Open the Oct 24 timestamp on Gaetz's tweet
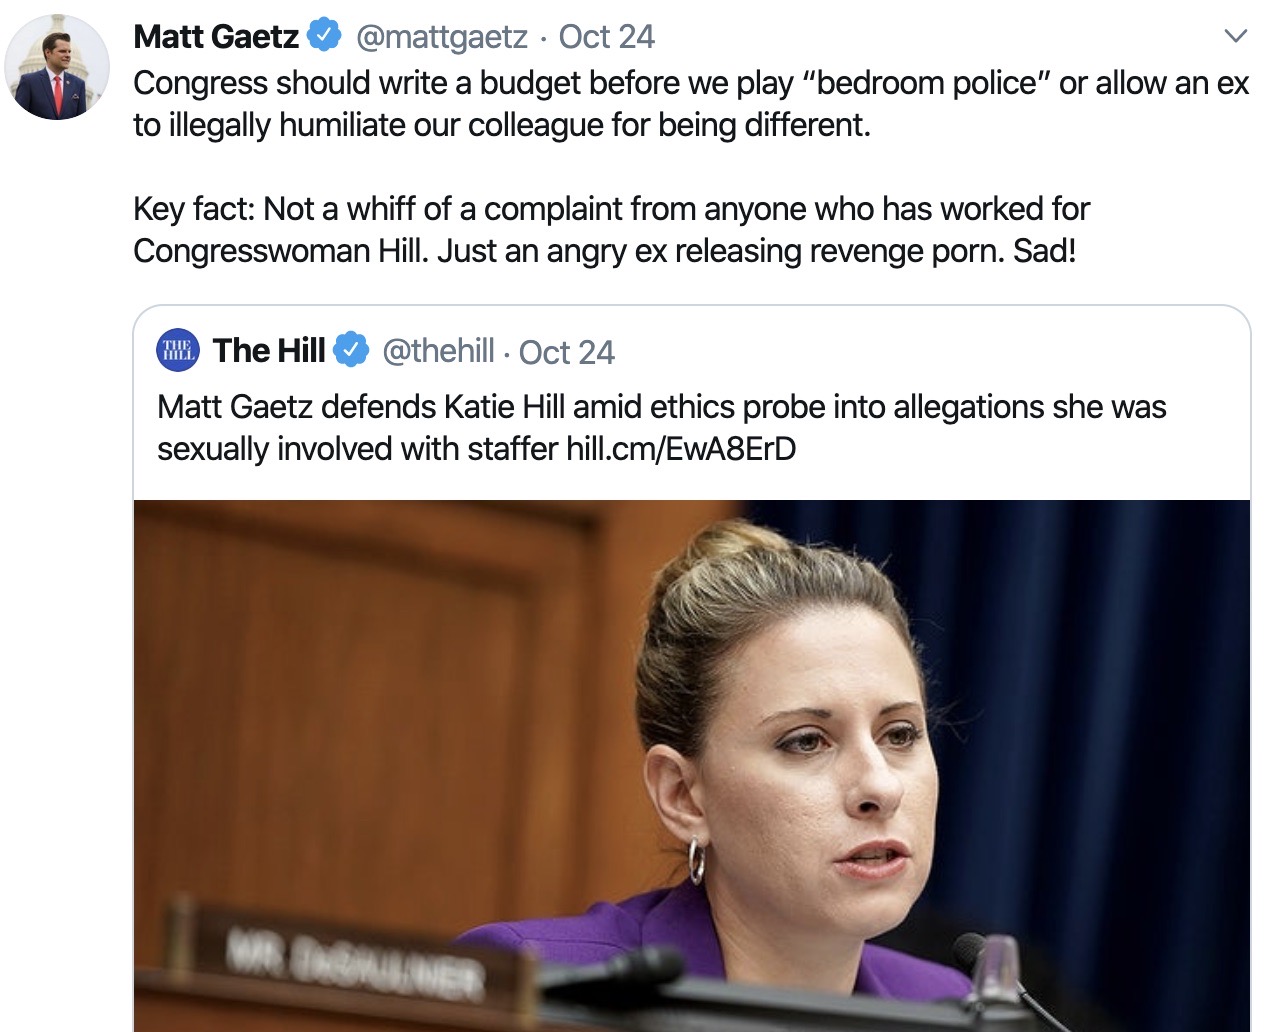Viewport: 1286px width, 1032px height. tap(606, 37)
